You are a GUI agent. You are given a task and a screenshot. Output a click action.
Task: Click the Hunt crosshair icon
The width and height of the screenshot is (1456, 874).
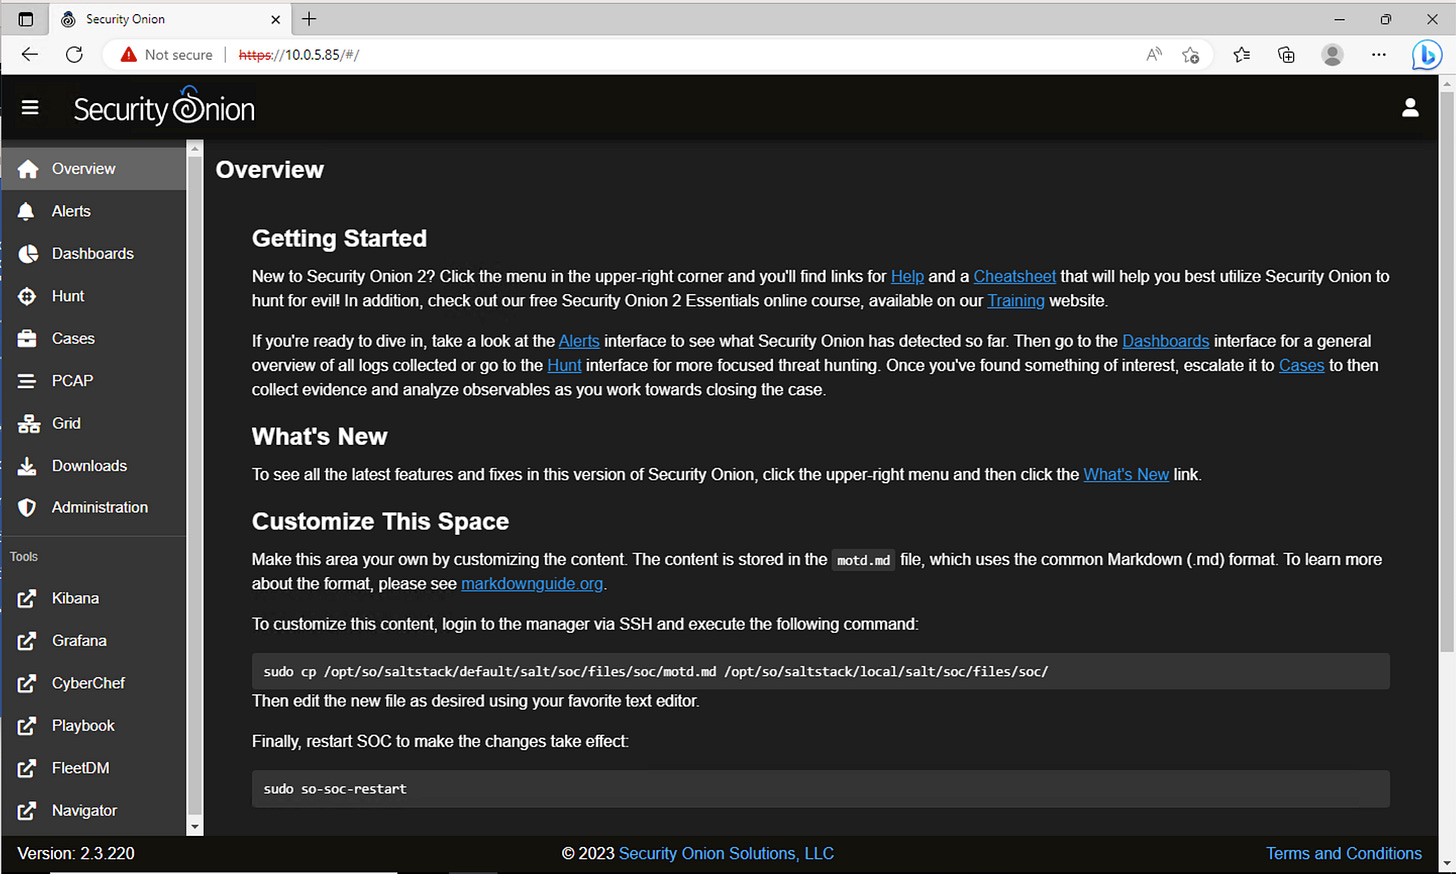[28, 296]
